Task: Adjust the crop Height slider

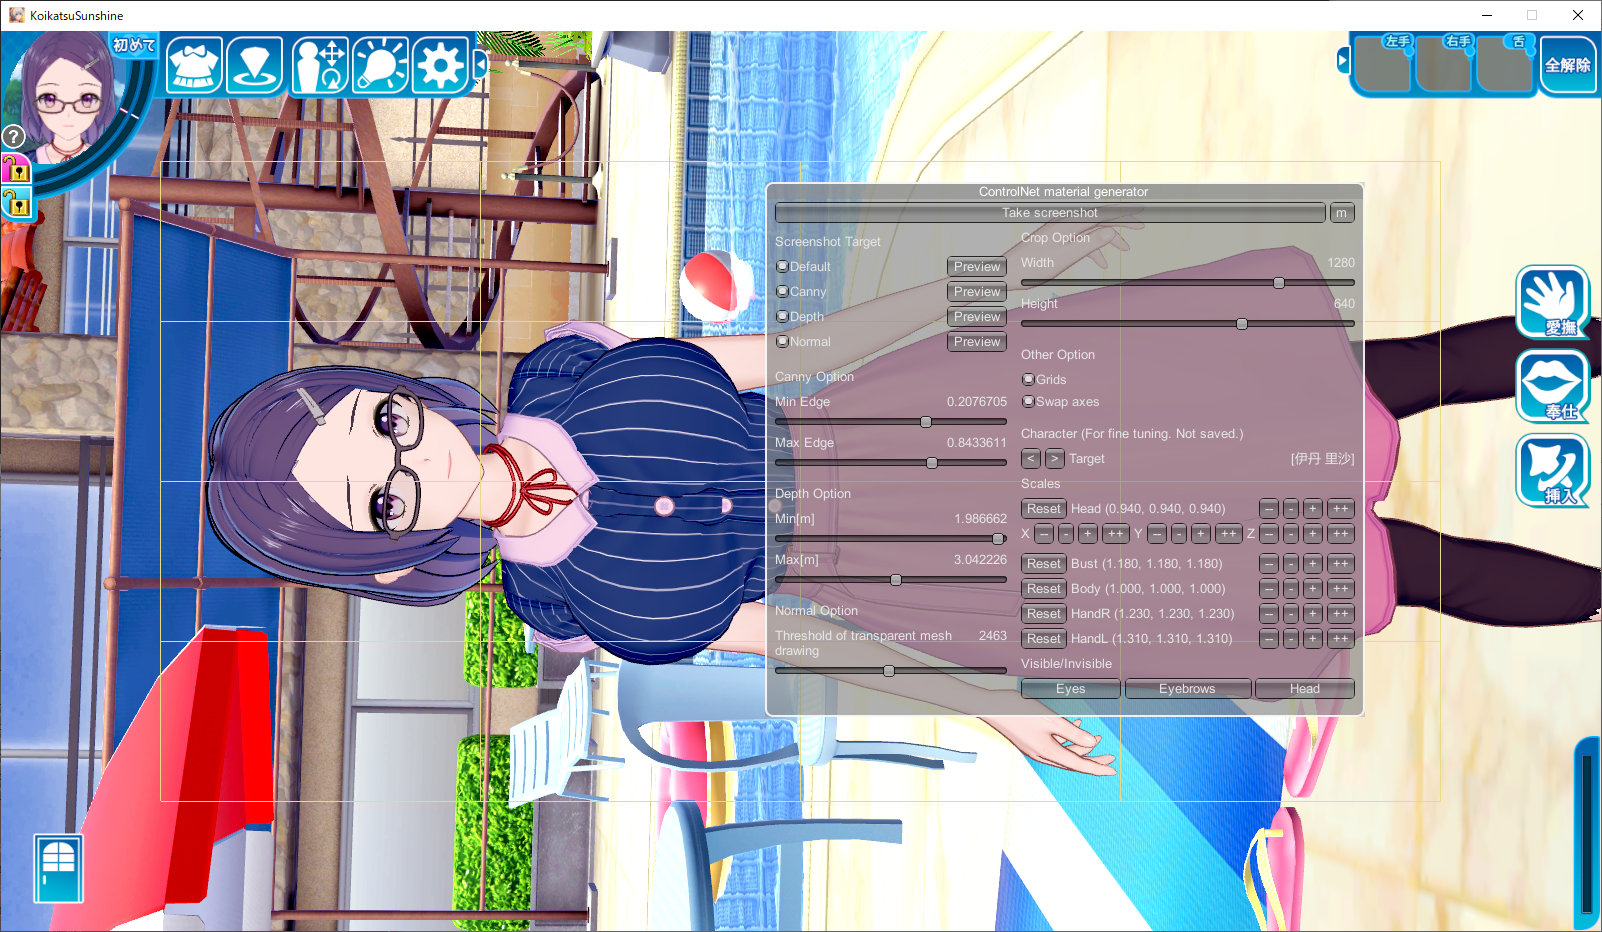Action: point(1188,324)
